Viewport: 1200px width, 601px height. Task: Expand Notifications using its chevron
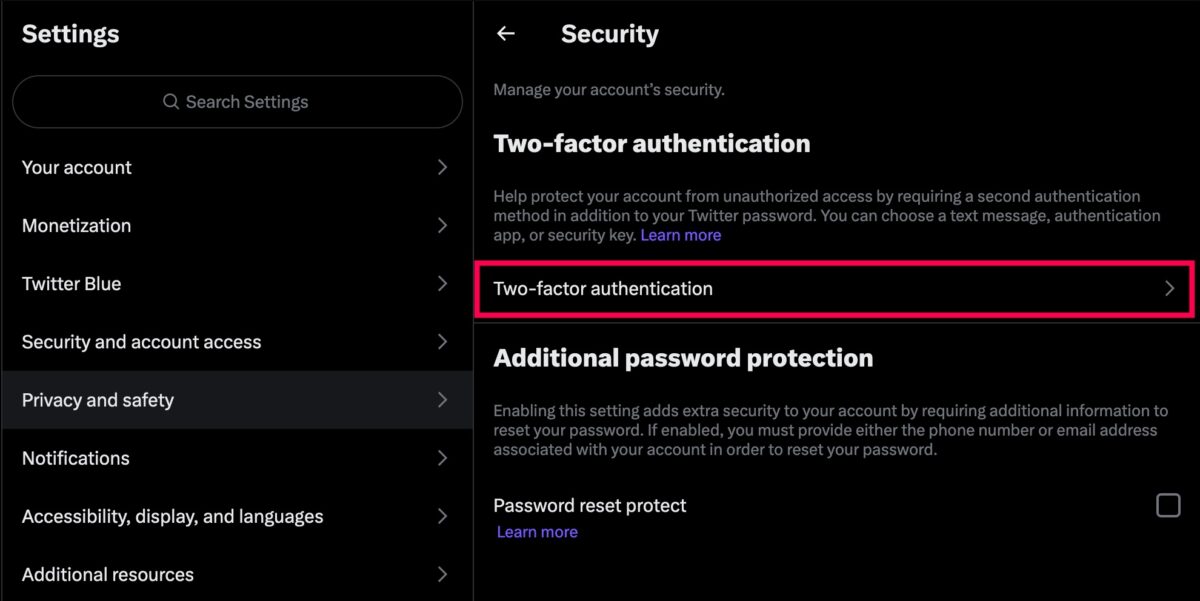tap(442, 458)
